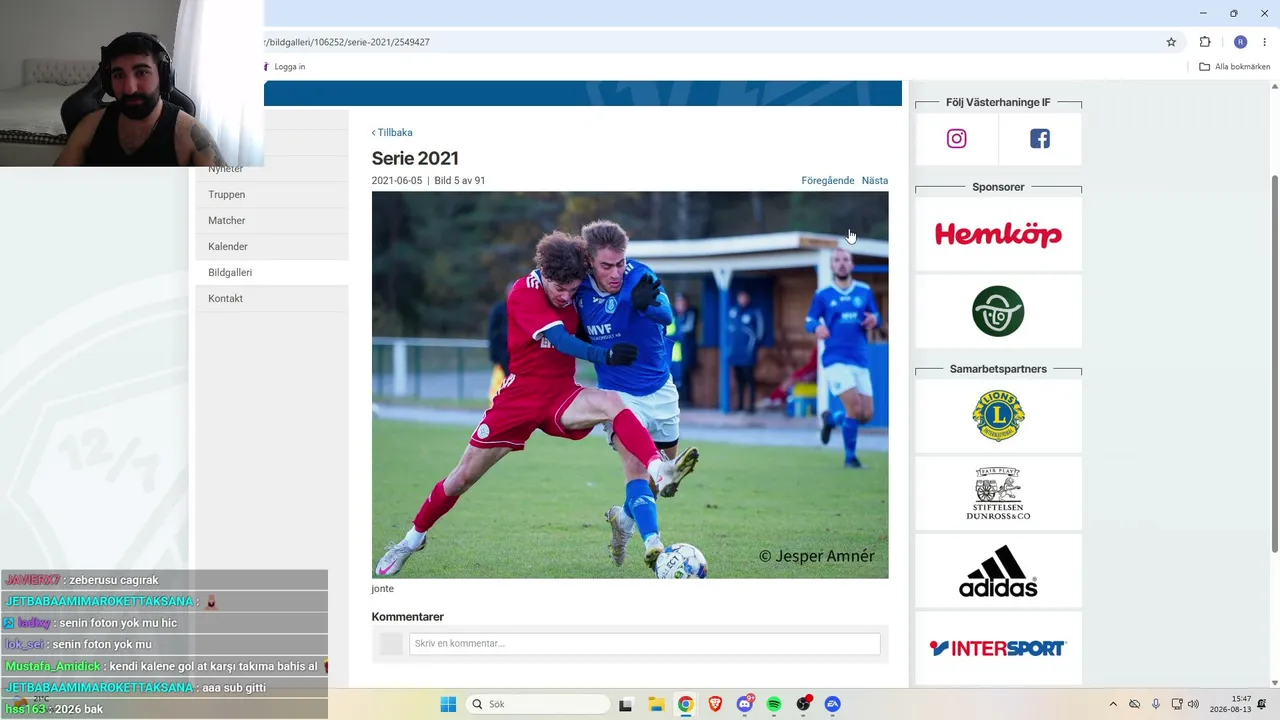Click the Skriv en kommentar field
The image size is (1280, 720).
point(644,644)
